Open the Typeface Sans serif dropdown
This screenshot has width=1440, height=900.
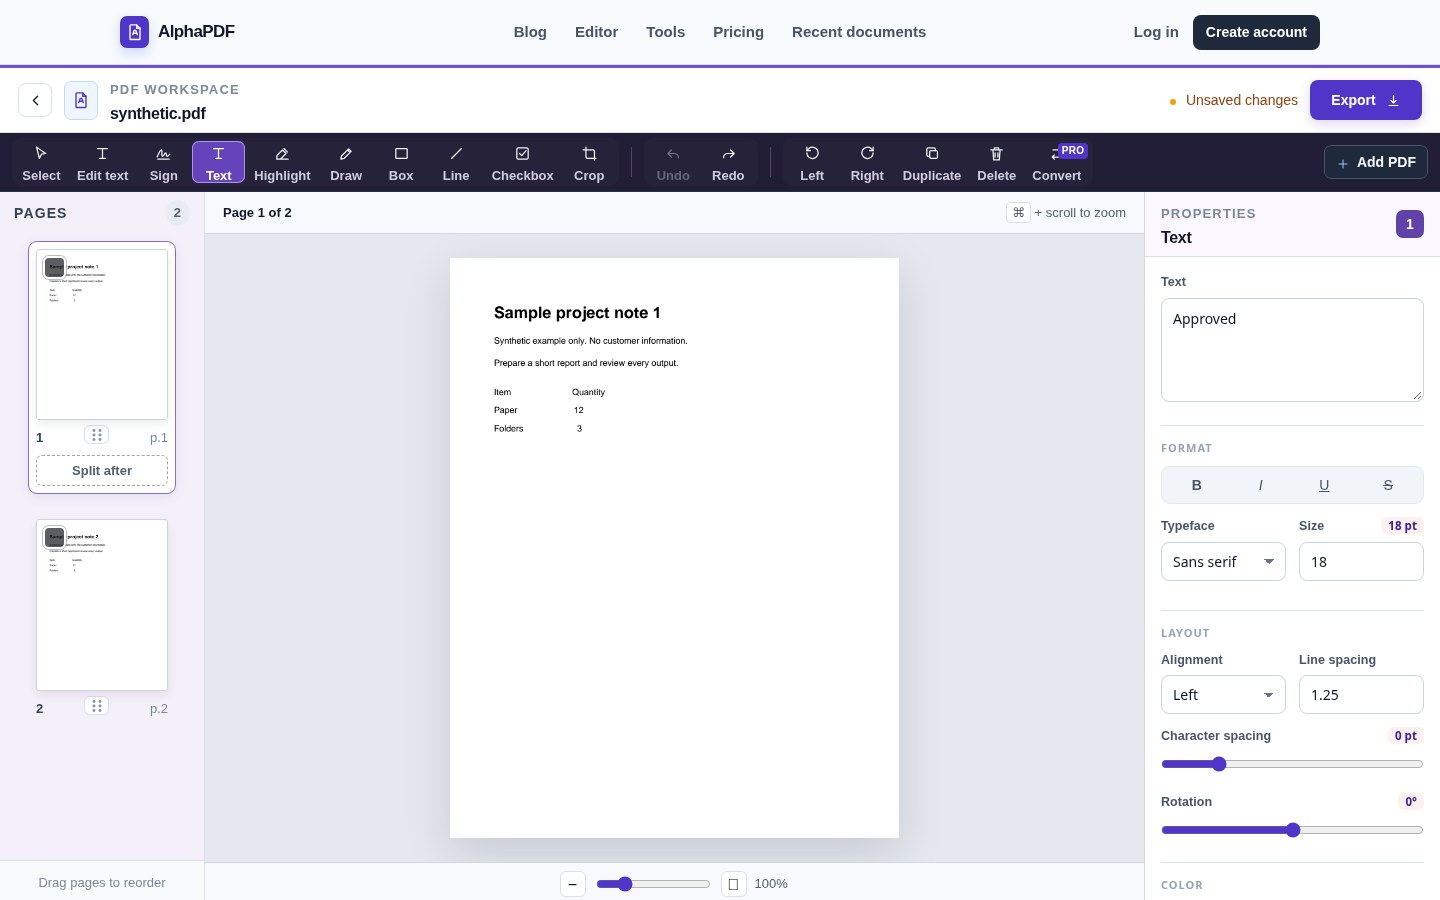pos(1223,562)
